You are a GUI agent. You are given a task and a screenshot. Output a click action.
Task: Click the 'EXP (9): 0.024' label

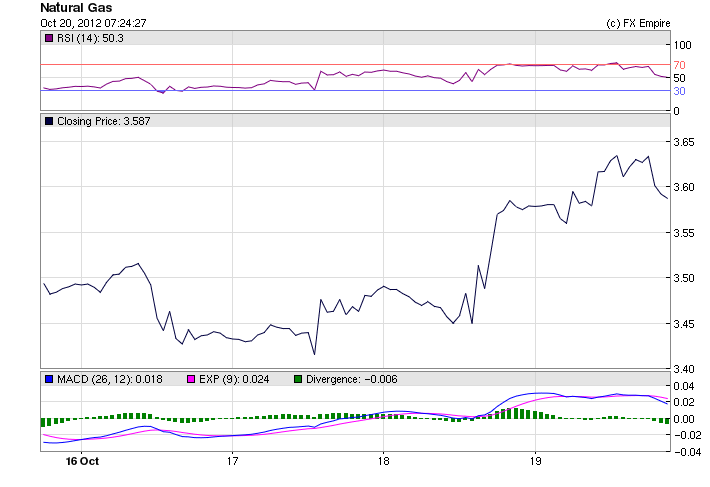coord(234,379)
